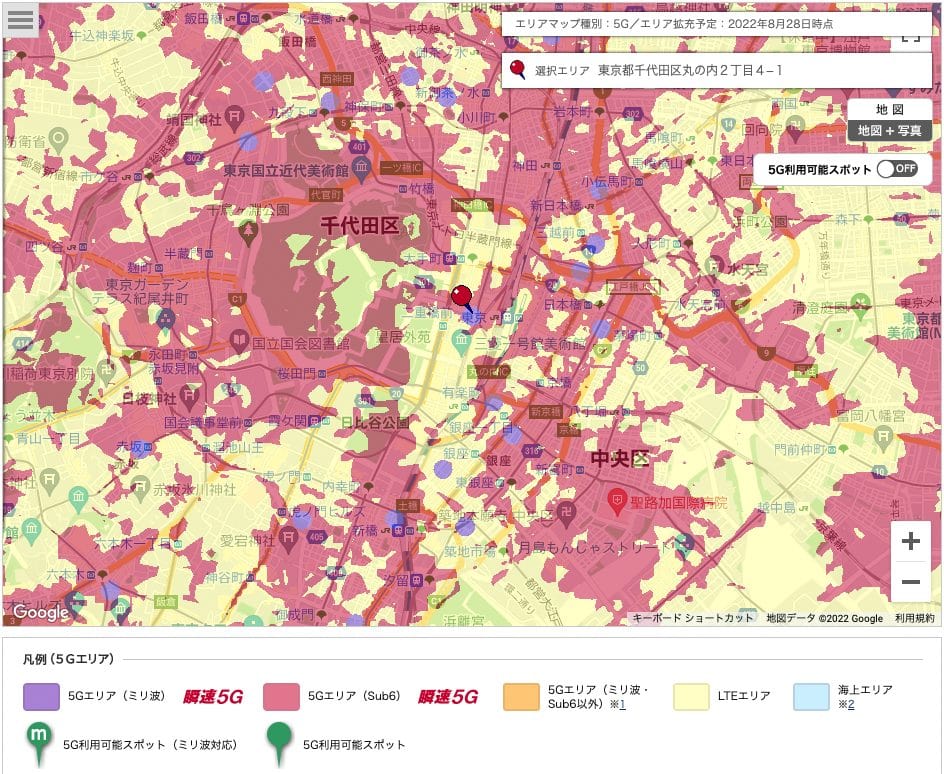Toggle the 5G利用可能スポット switch on
Screen dimensions: 944x774
(896, 169)
